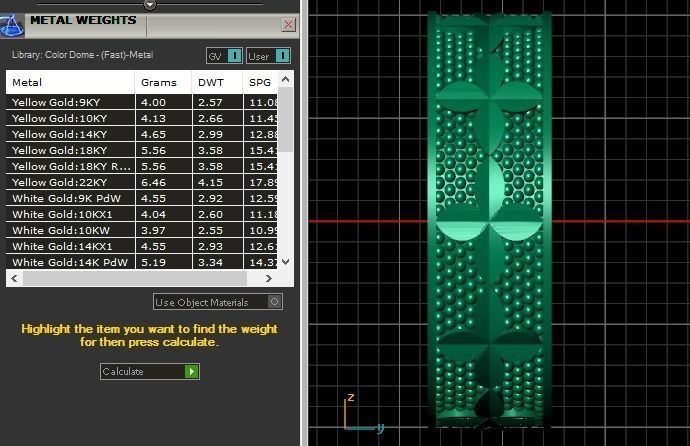Select the White Gold:14K PdW row

click(x=142, y=262)
